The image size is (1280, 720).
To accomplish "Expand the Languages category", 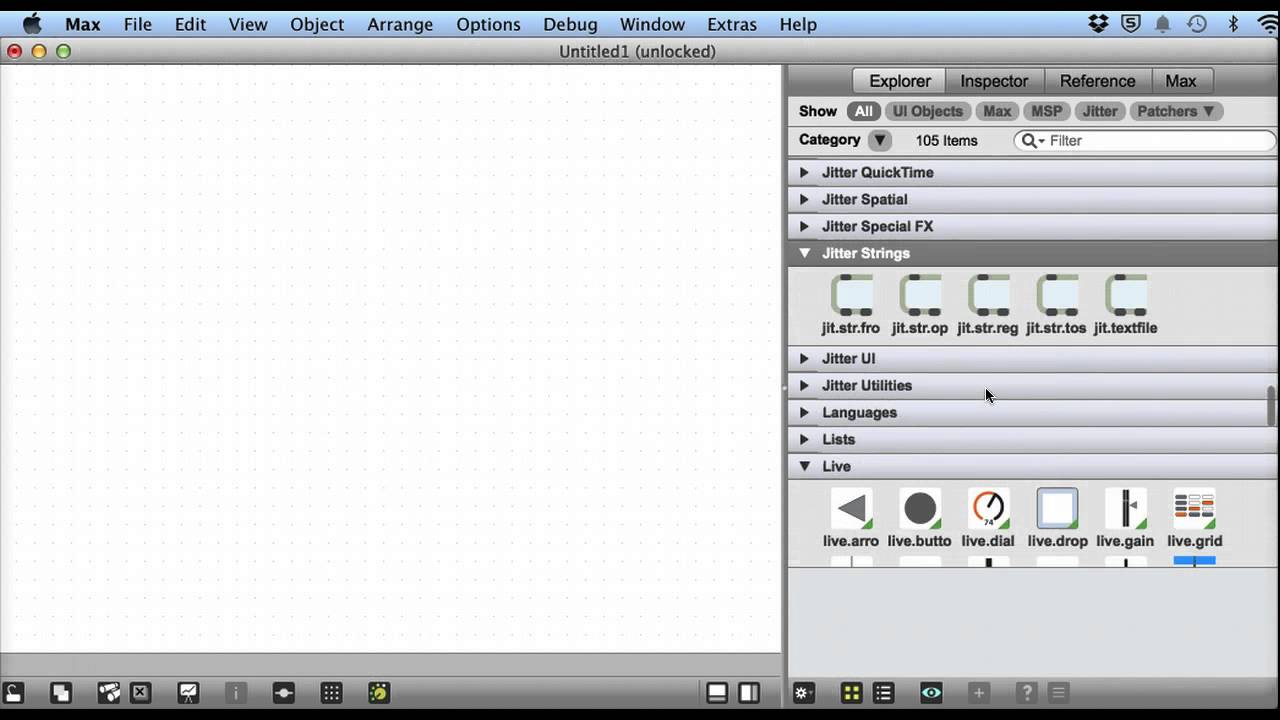I will pos(804,412).
